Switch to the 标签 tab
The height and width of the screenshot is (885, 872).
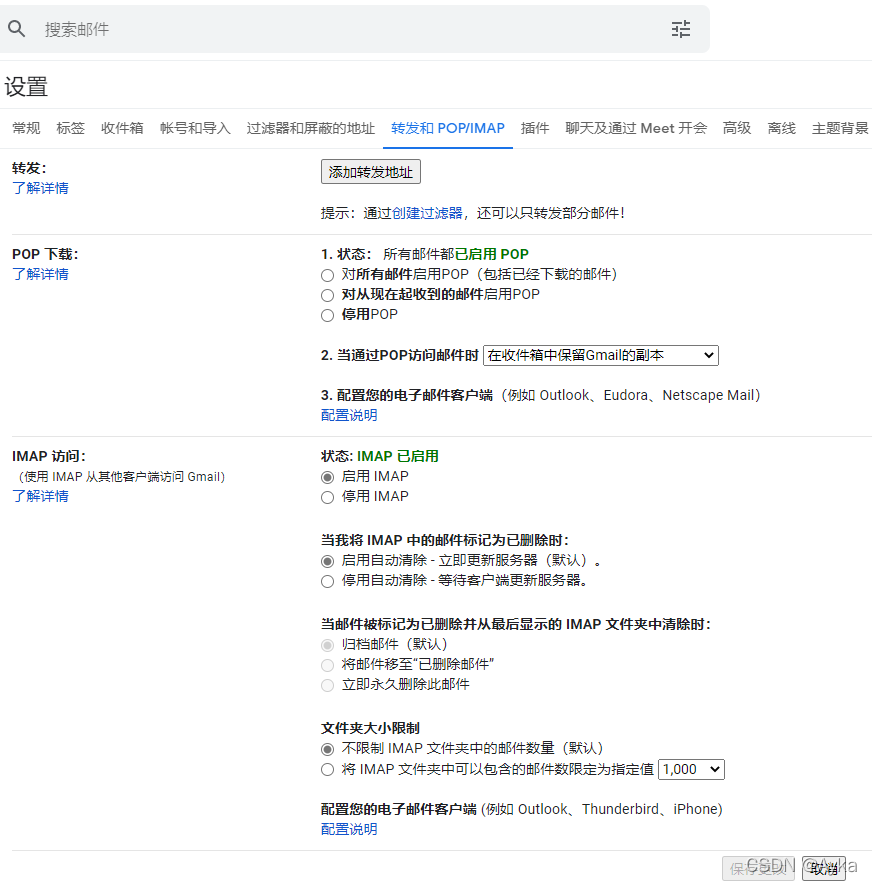click(x=71, y=128)
